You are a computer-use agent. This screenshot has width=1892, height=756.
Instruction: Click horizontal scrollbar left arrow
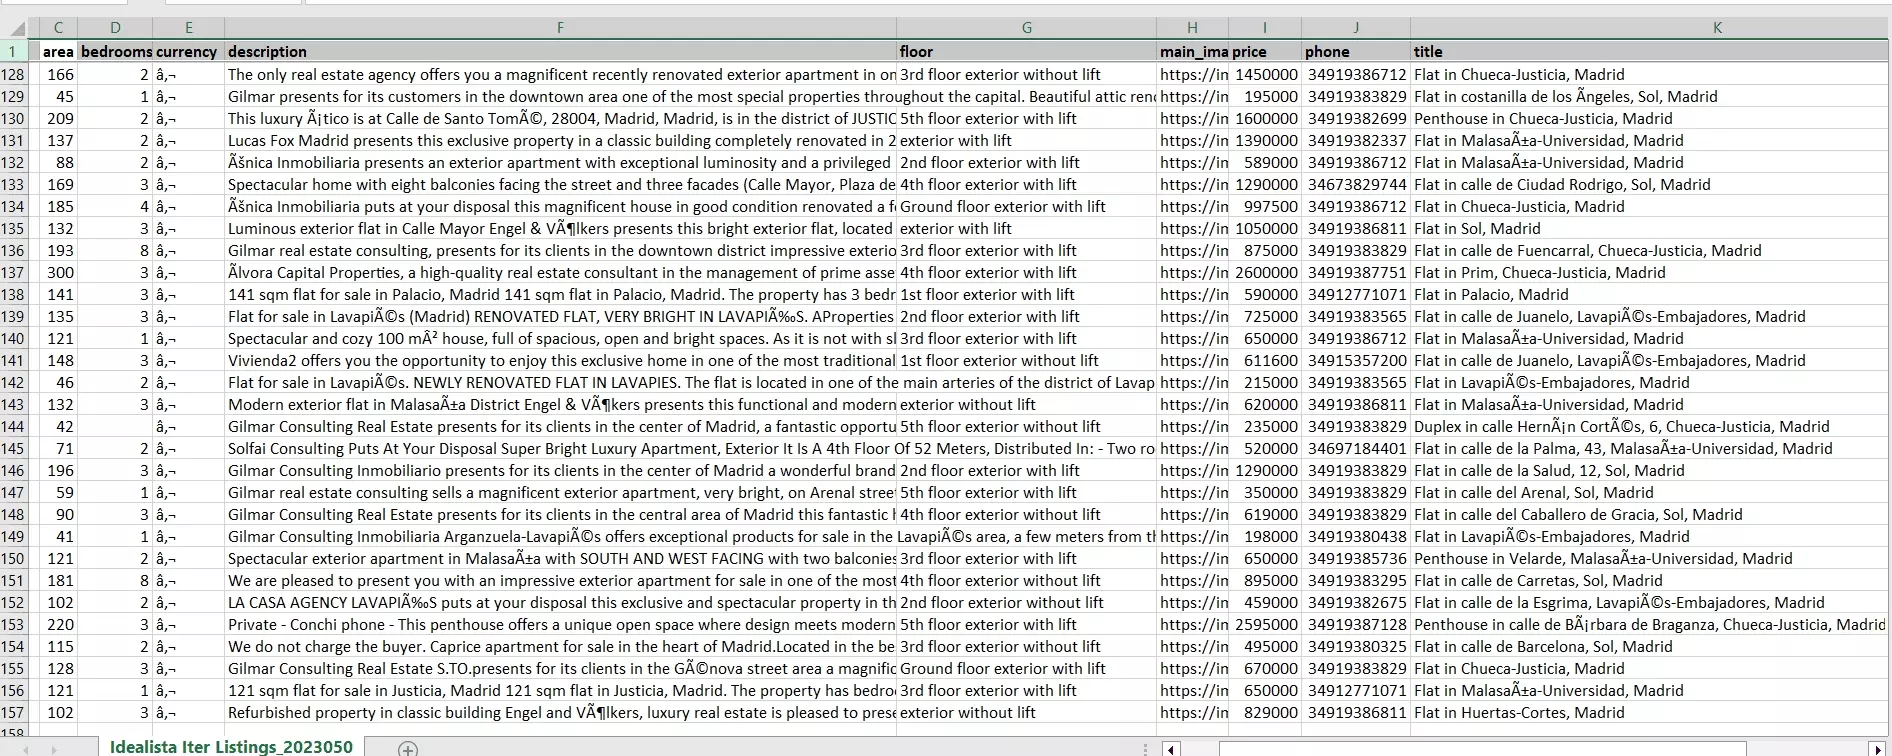pyautogui.click(x=1171, y=748)
